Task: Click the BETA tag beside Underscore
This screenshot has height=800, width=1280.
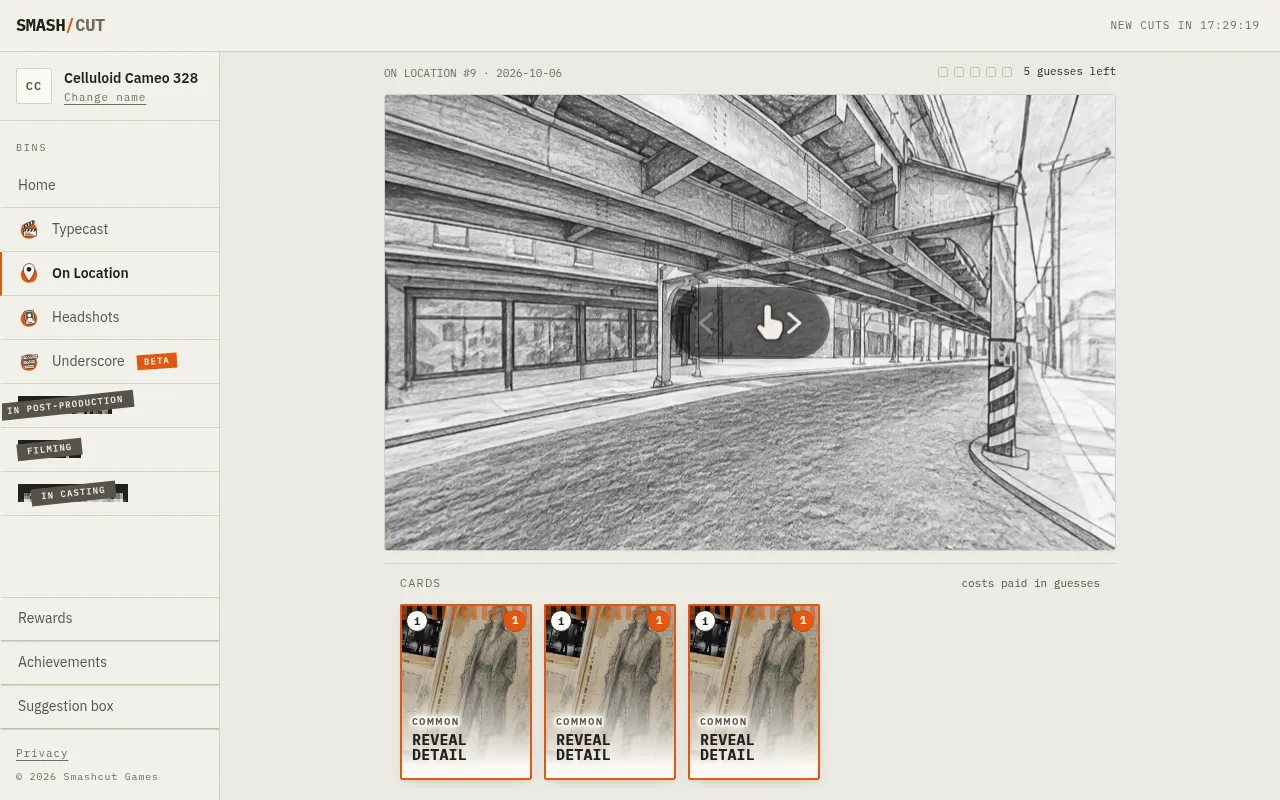Action: 157,361
